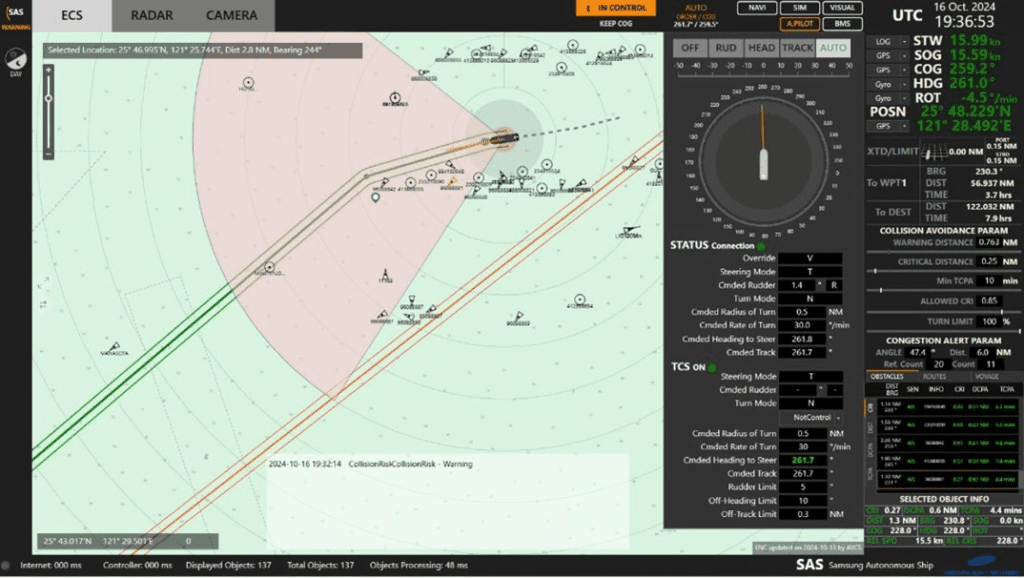Expand the NotControl dropdown
This screenshot has height=578, width=1024.
[x=811, y=417]
